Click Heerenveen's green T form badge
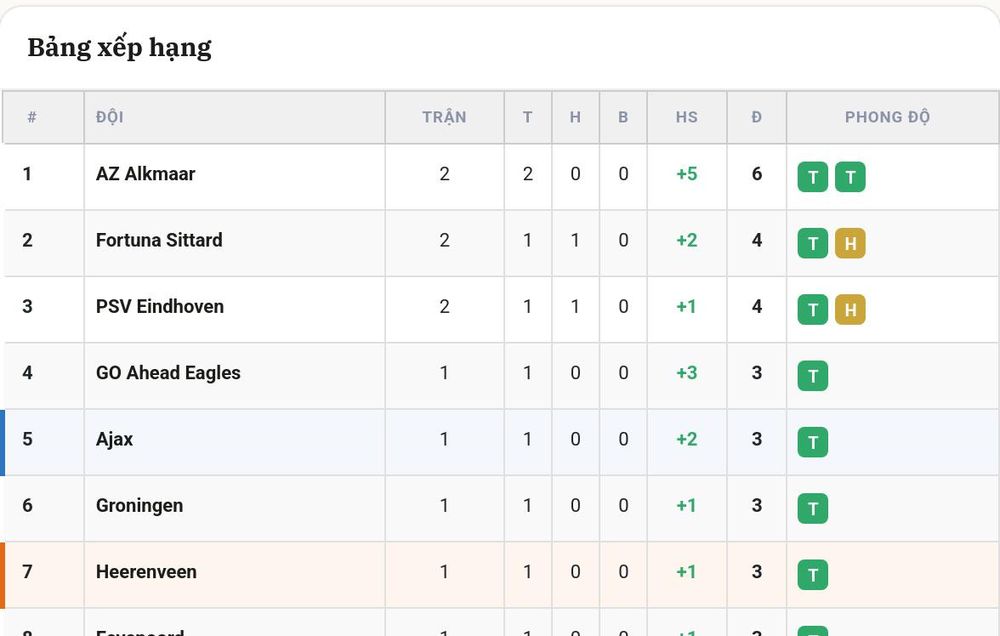Image resolution: width=1000 pixels, height=636 pixels. (x=812, y=575)
